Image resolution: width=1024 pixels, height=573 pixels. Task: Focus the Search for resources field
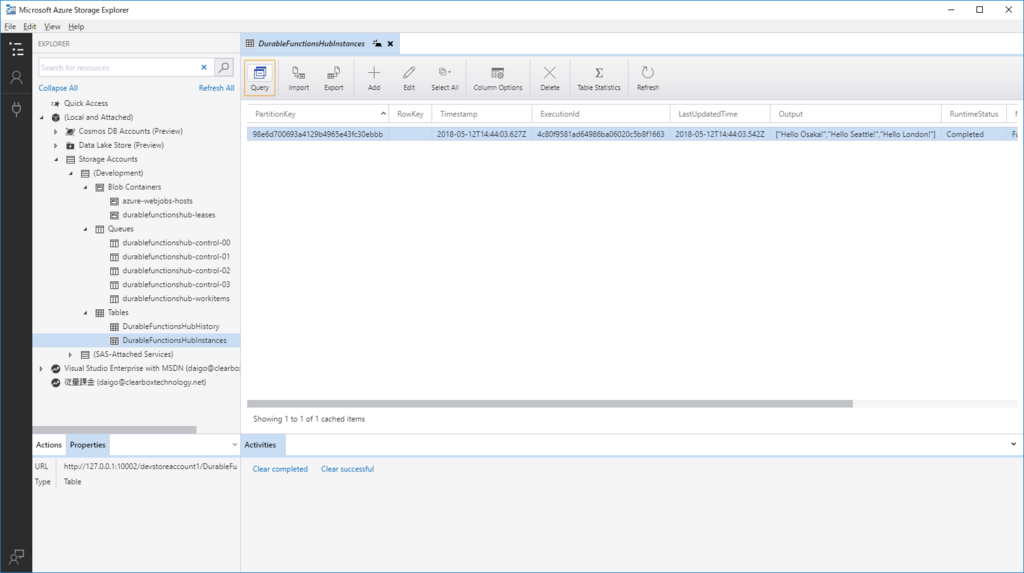(x=118, y=67)
